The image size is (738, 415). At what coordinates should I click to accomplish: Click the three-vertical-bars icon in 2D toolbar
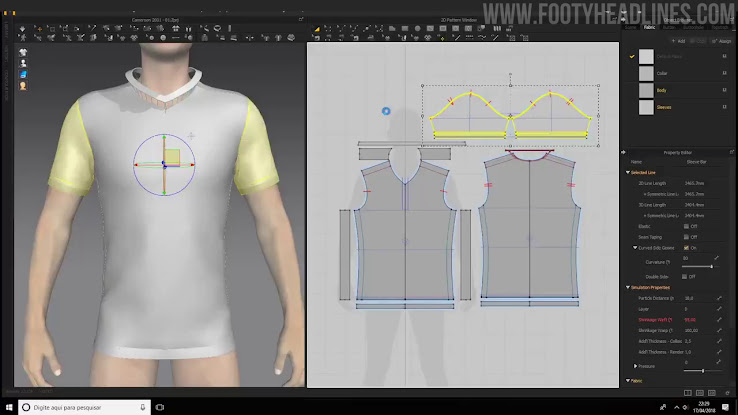point(497,29)
